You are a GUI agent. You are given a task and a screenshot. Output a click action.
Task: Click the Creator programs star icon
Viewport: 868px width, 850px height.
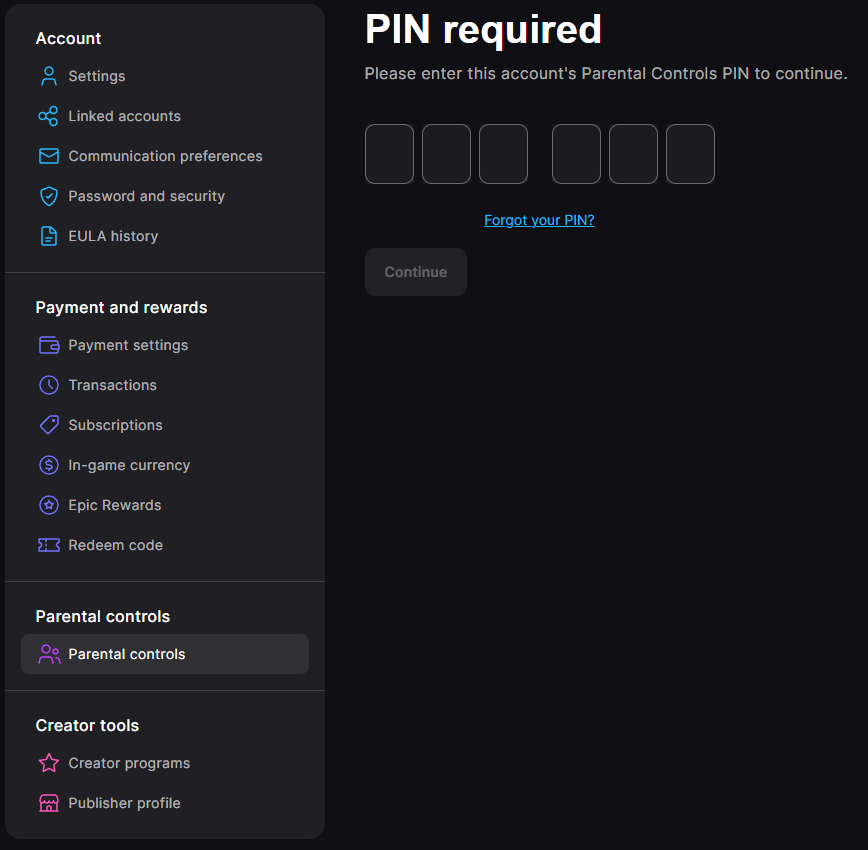pos(49,763)
